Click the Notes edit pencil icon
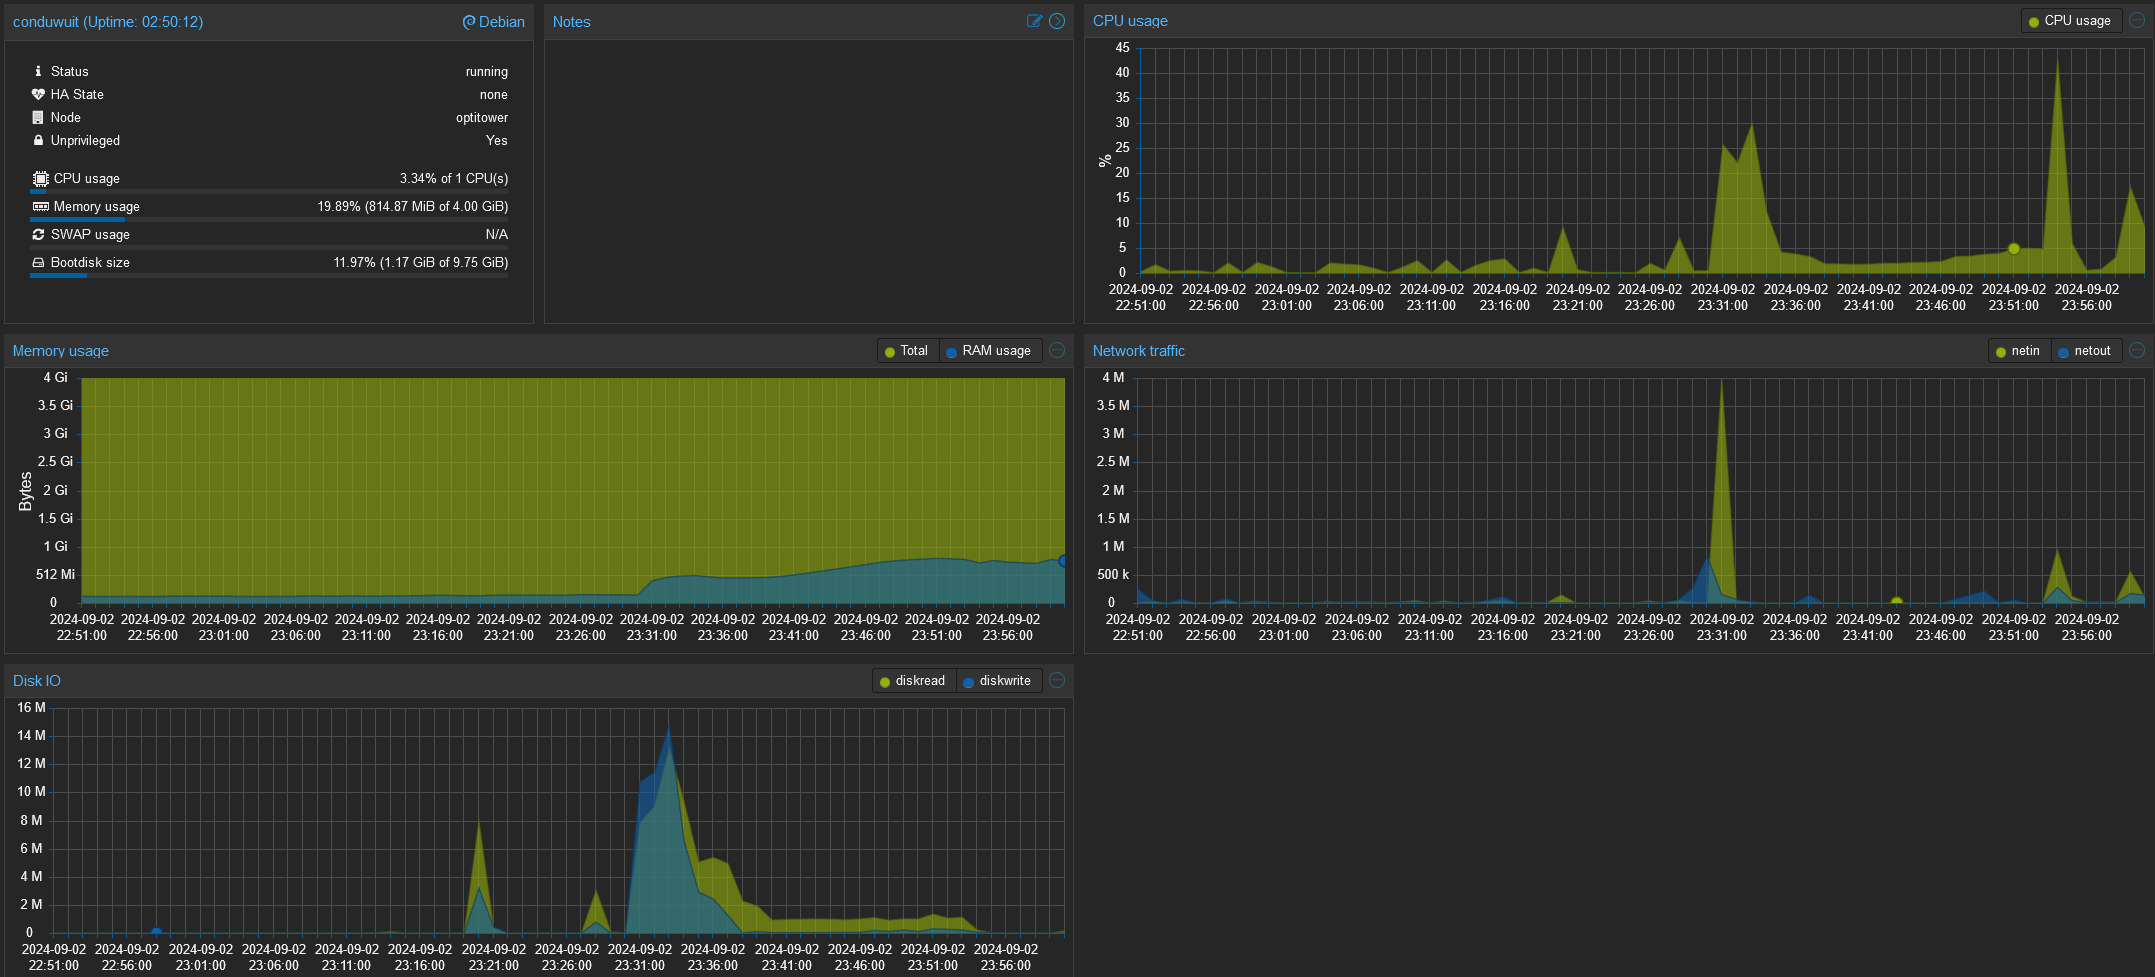This screenshot has height=977, width=2155. tap(1034, 21)
